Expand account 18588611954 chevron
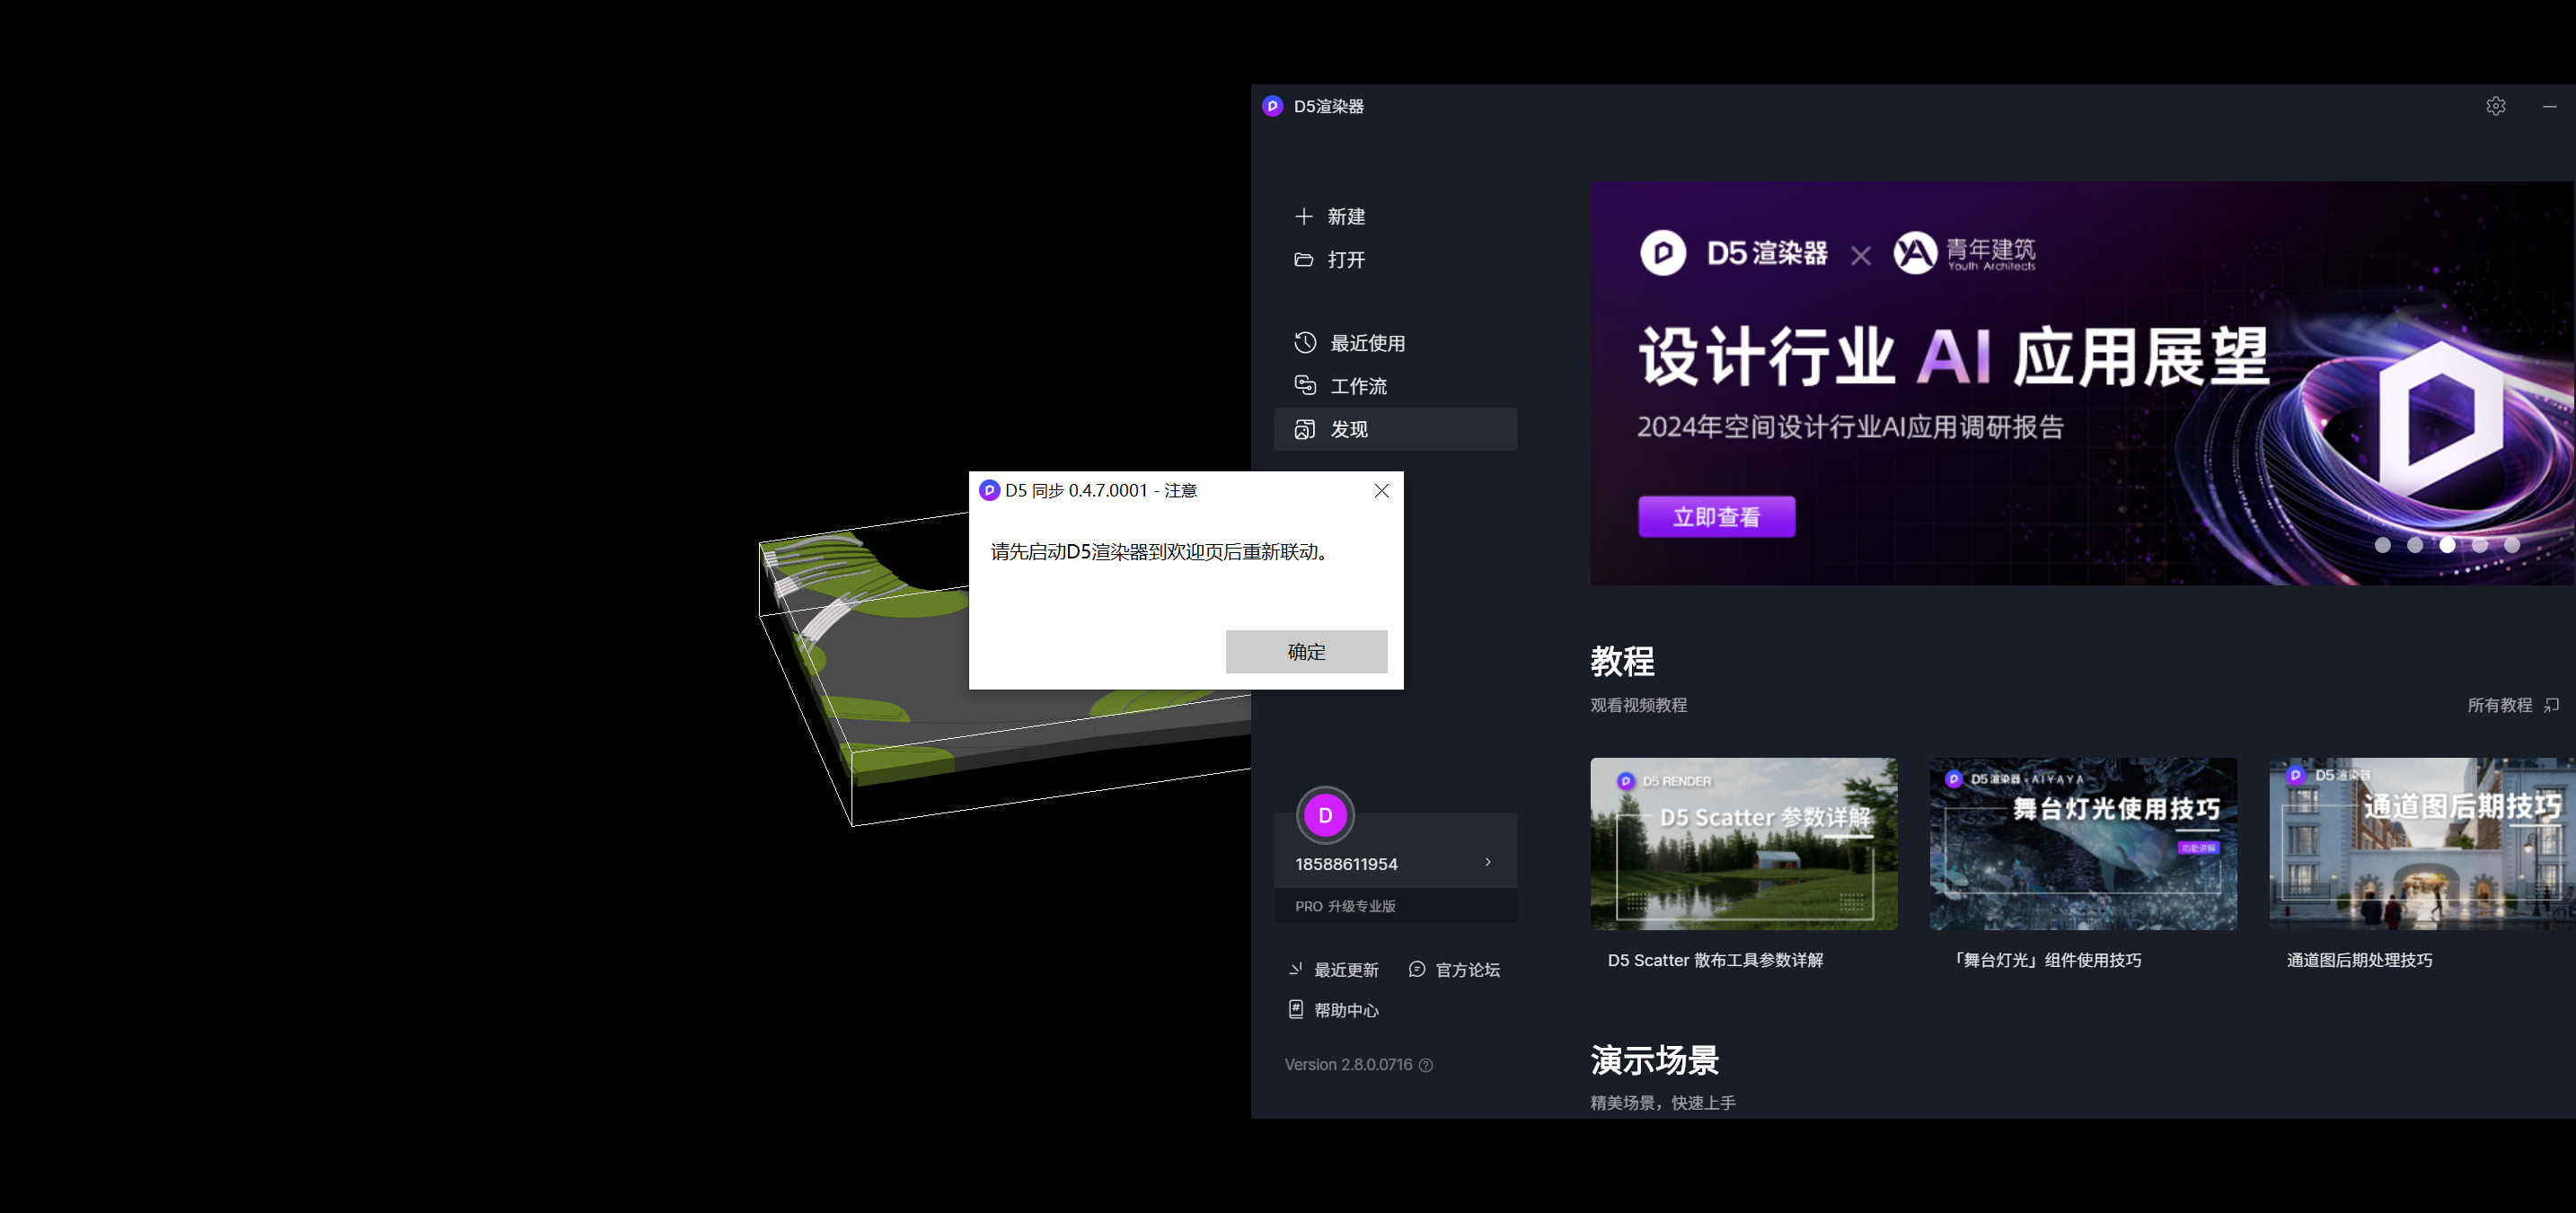This screenshot has height=1213, width=2576. (1488, 862)
